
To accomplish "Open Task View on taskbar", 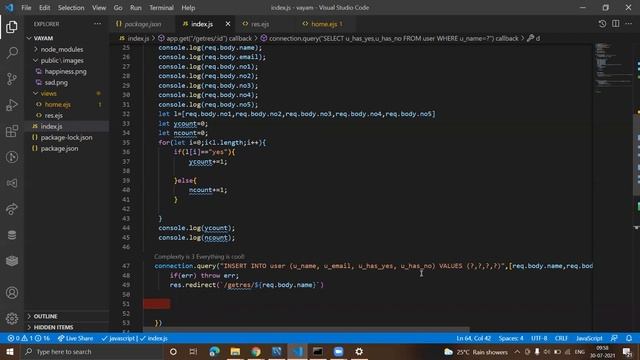I will [193, 352].
